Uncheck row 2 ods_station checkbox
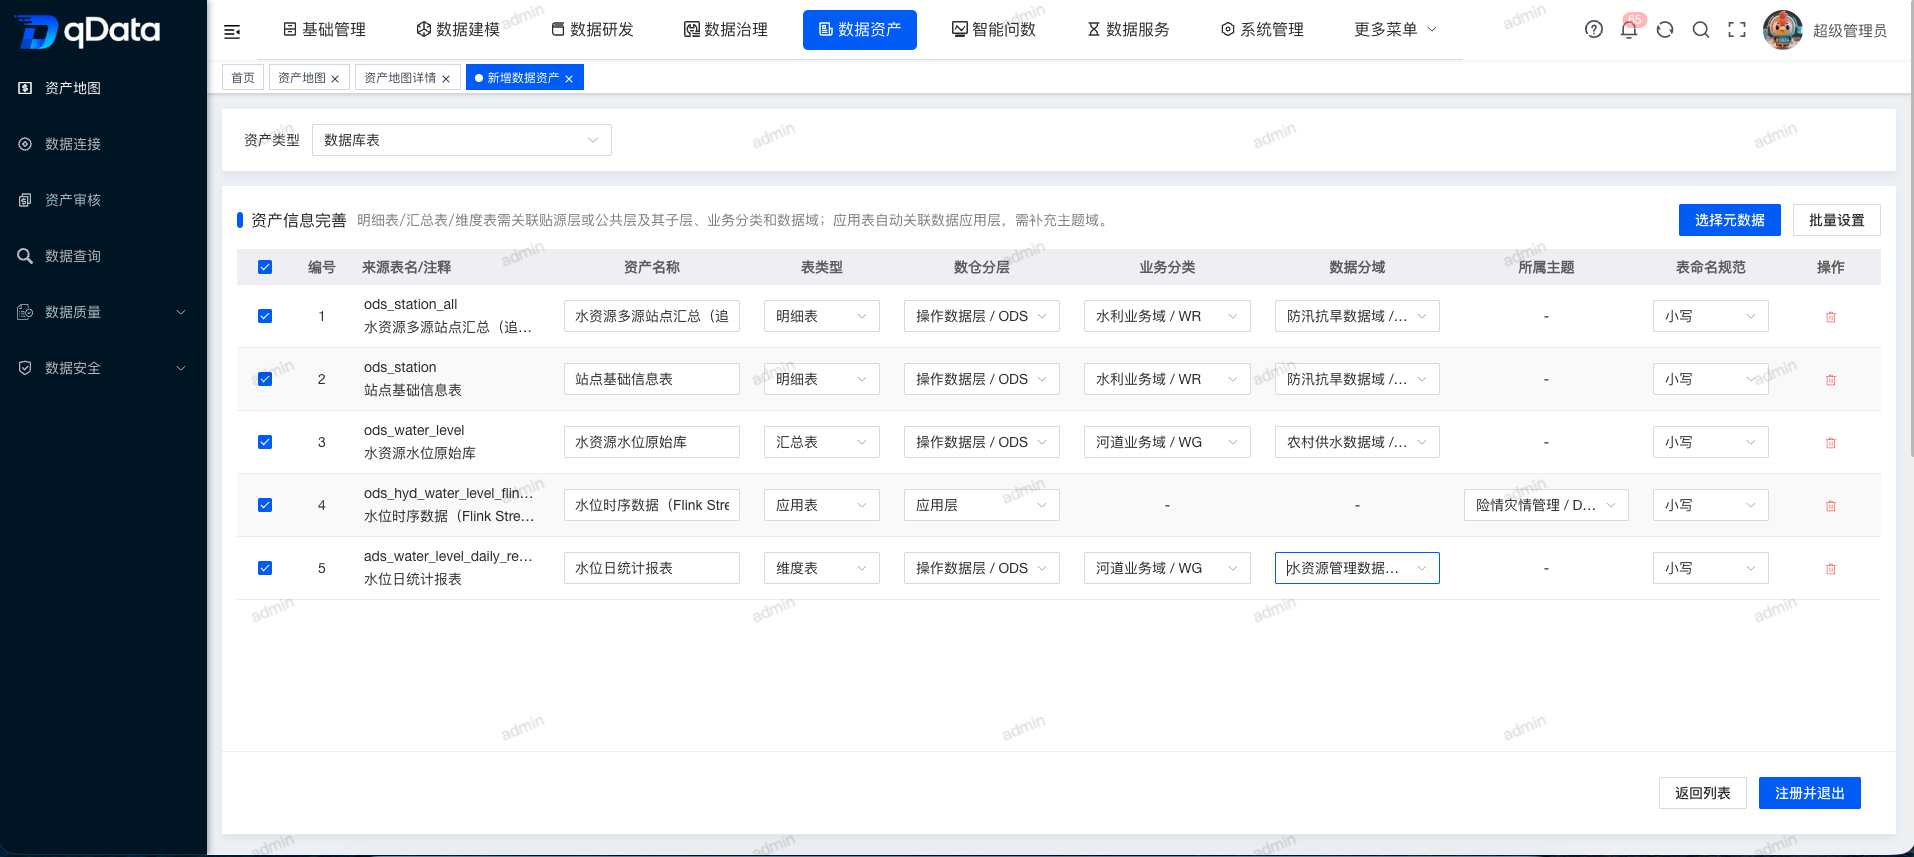Viewport: 1914px width, 857px height. click(x=265, y=379)
